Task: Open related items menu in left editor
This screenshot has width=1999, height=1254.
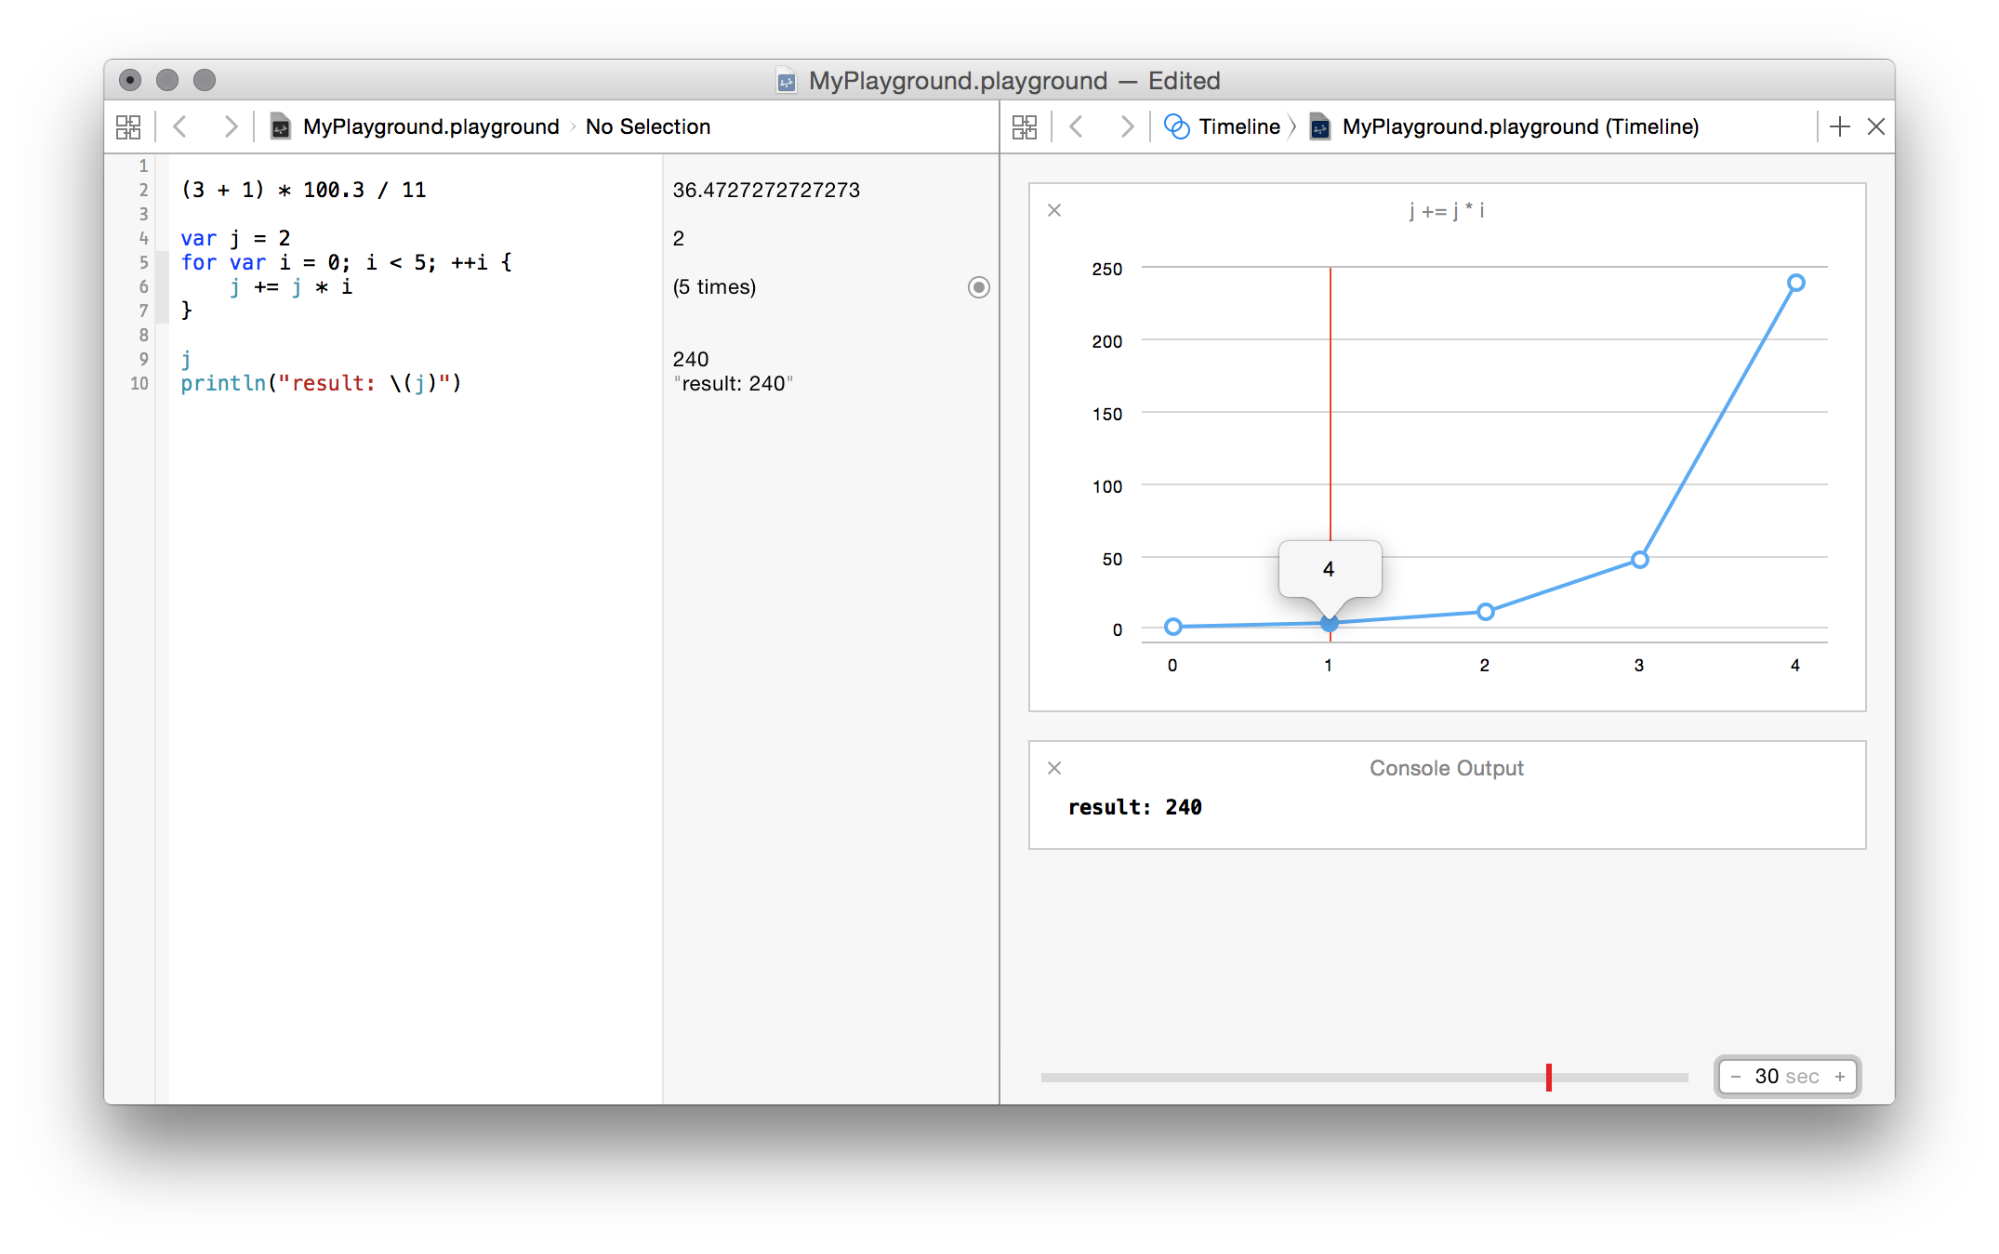Action: coord(128,127)
